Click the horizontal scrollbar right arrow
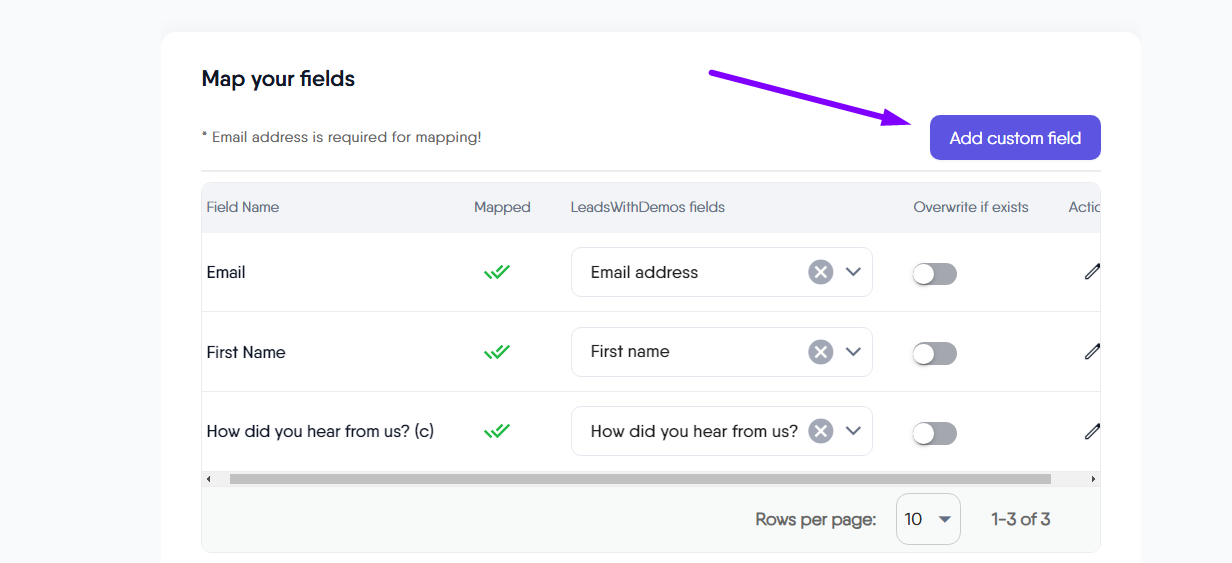The image size is (1232, 563). (1093, 480)
